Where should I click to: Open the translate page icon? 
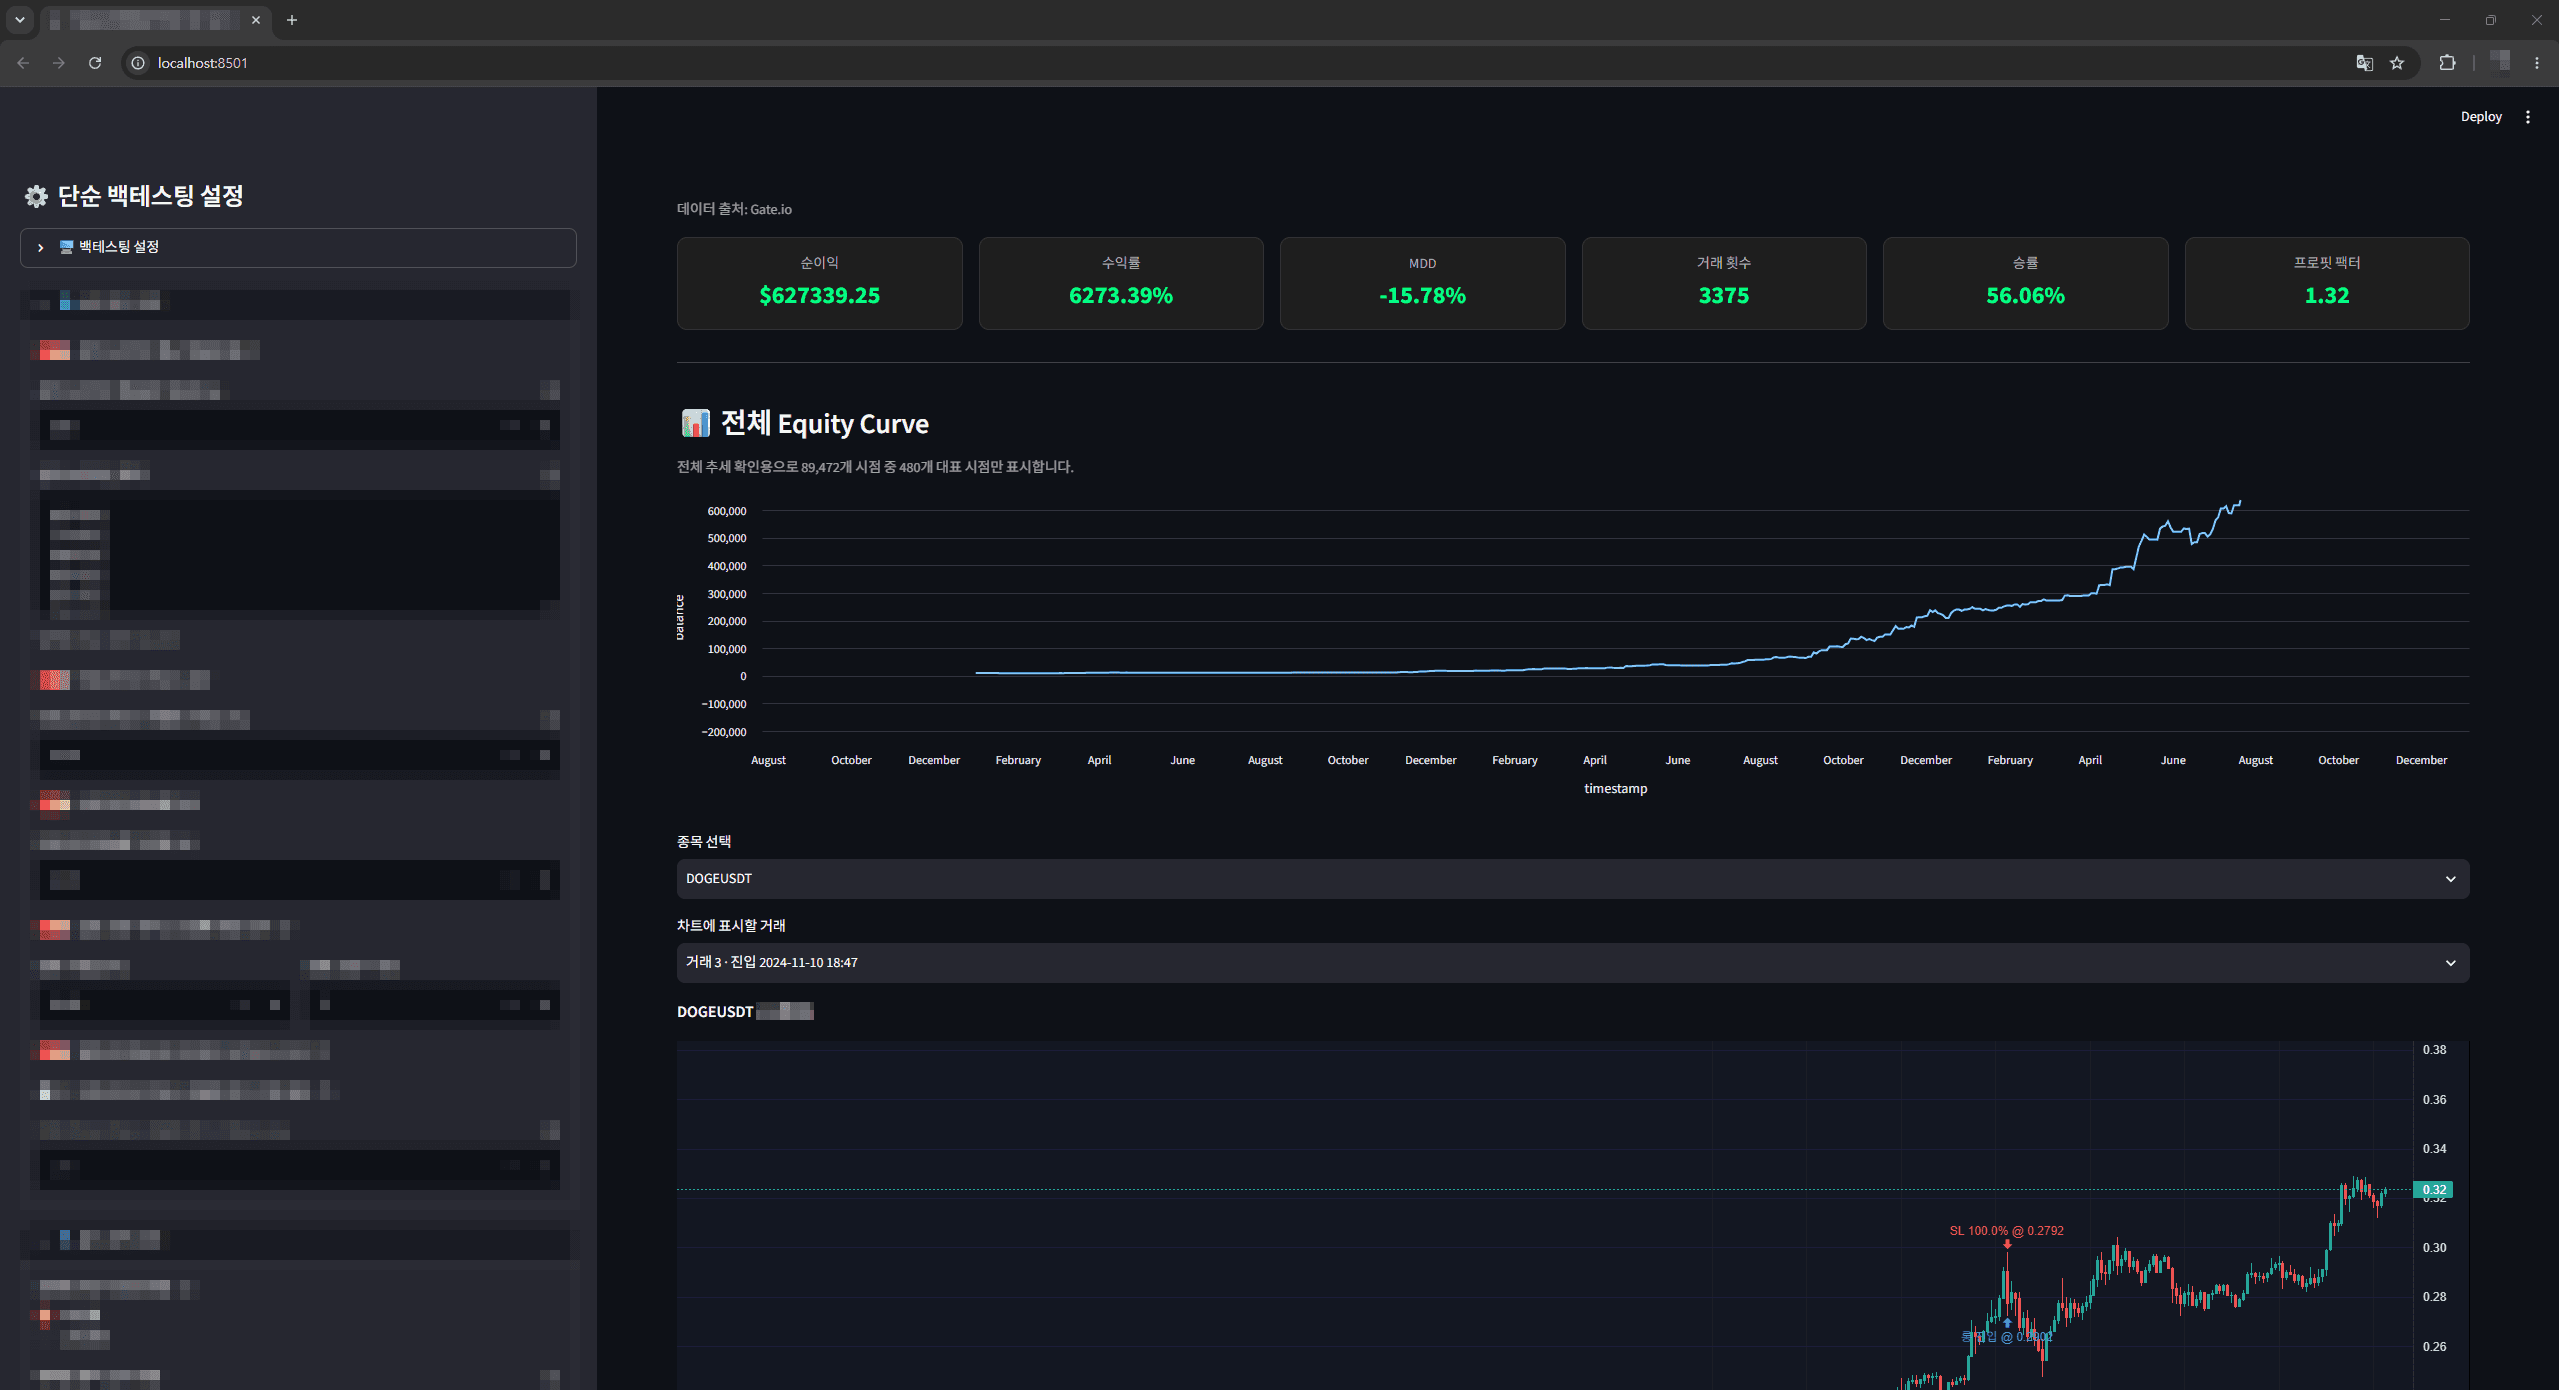click(2364, 63)
